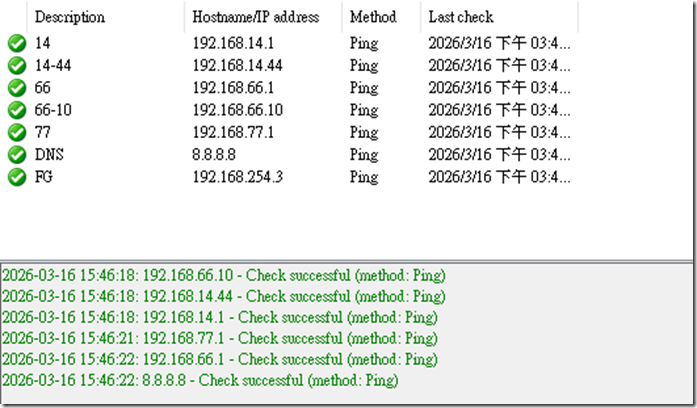
Task: Click status icon for host 77
Action: tap(16, 132)
